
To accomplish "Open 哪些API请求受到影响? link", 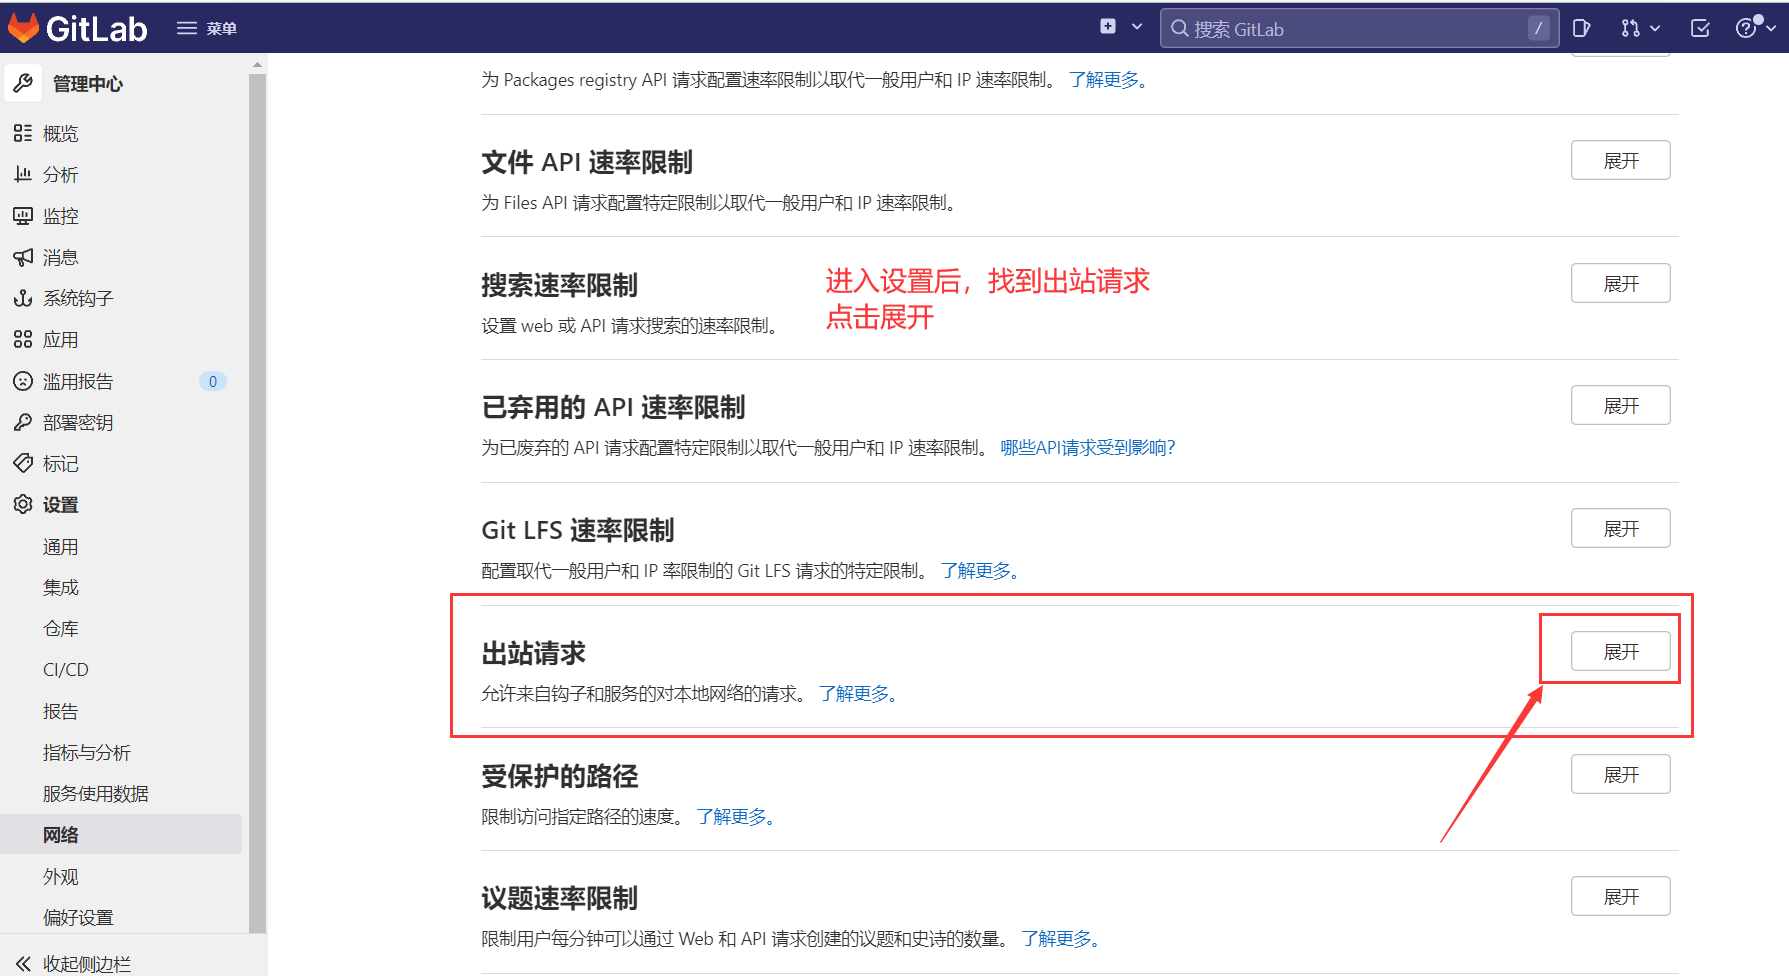I will coord(1088,447).
